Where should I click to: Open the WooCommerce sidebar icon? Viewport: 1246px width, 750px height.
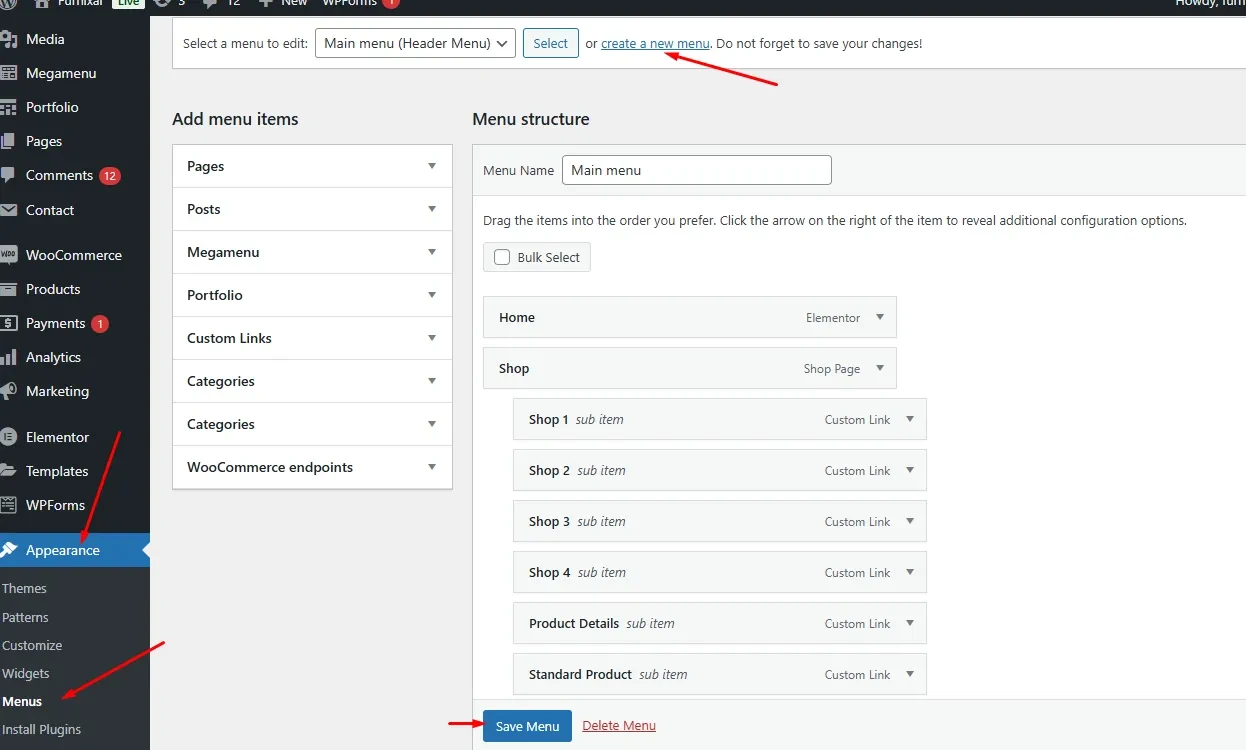[x=9, y=255]
